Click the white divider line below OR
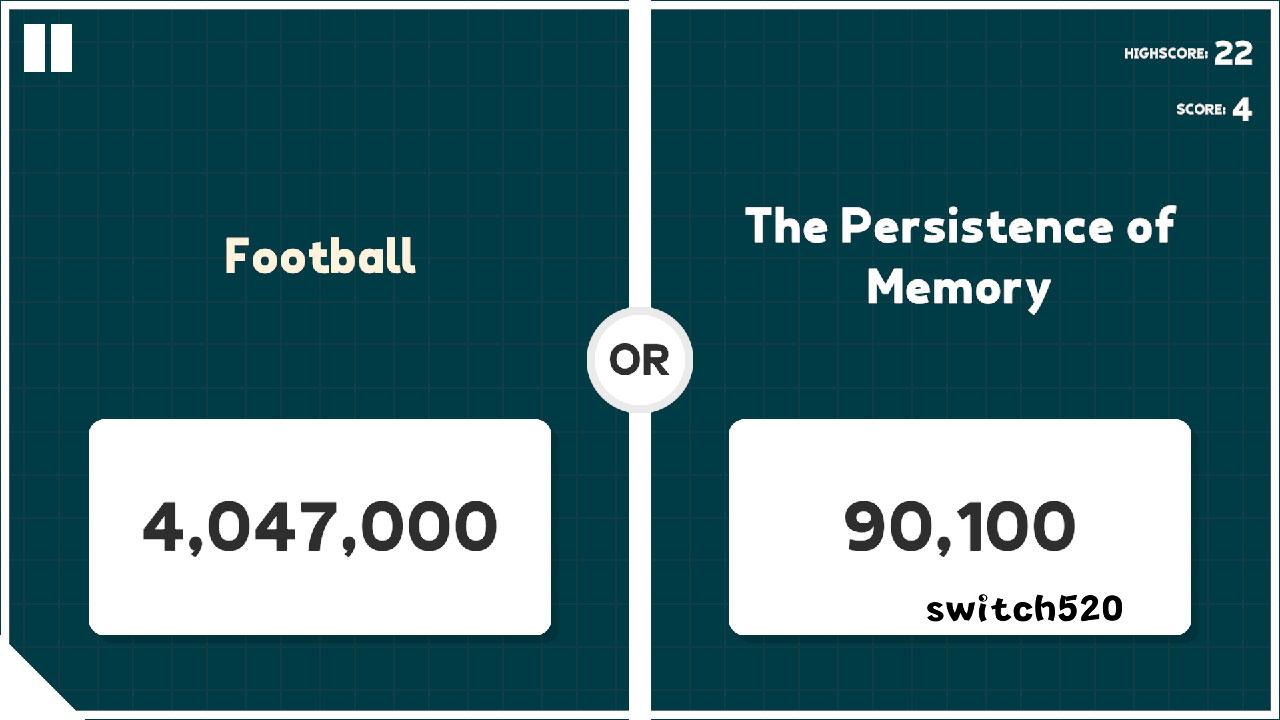Image resolution: width=1280 pixels, height=720 pixels. click(640, 565)
